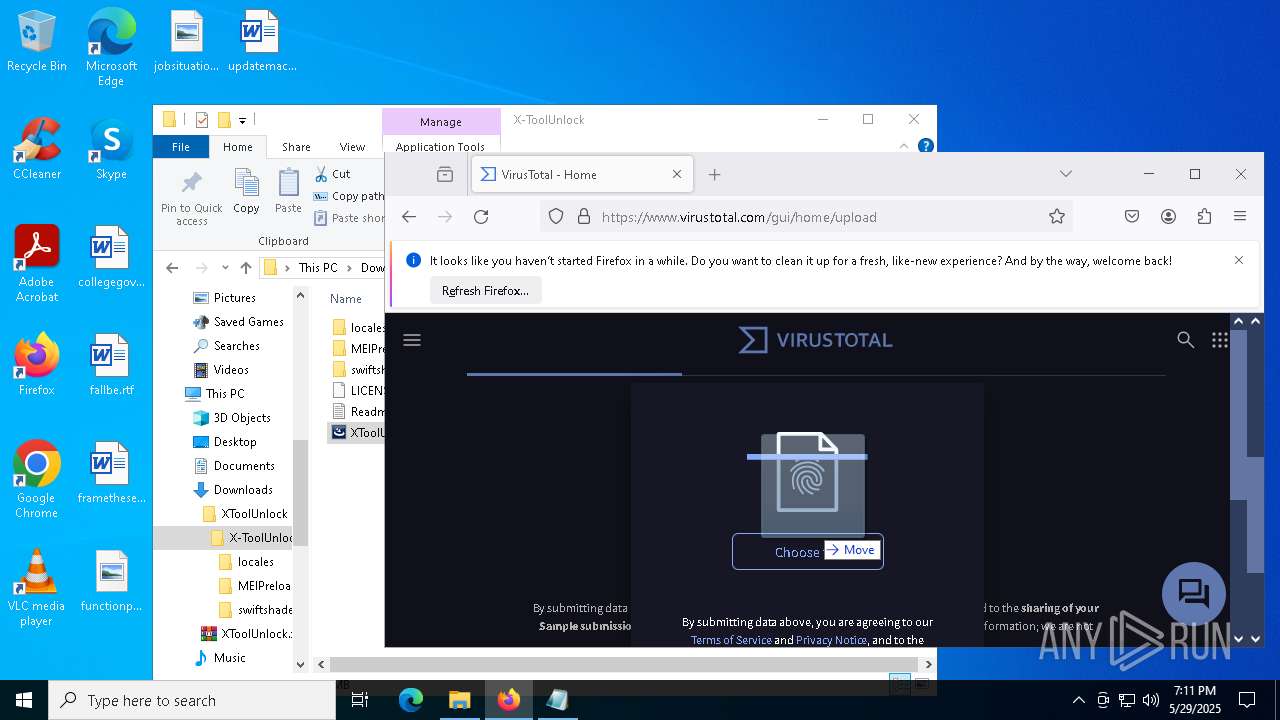This screenshot has height=720, width=1280.
Task: Open Google Chrome desktop shortcut
Action: [x=37, y=480]
